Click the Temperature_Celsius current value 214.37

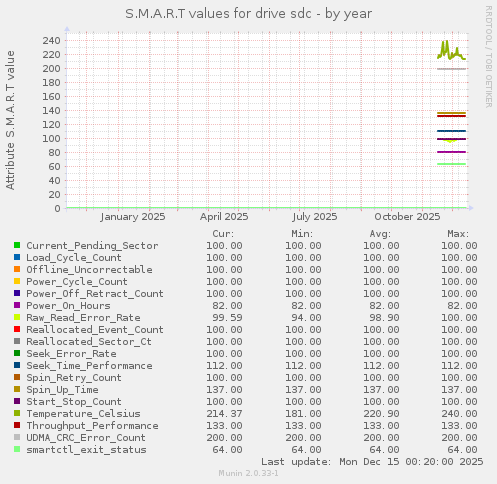pyautogui.click(x=224, y=414)
